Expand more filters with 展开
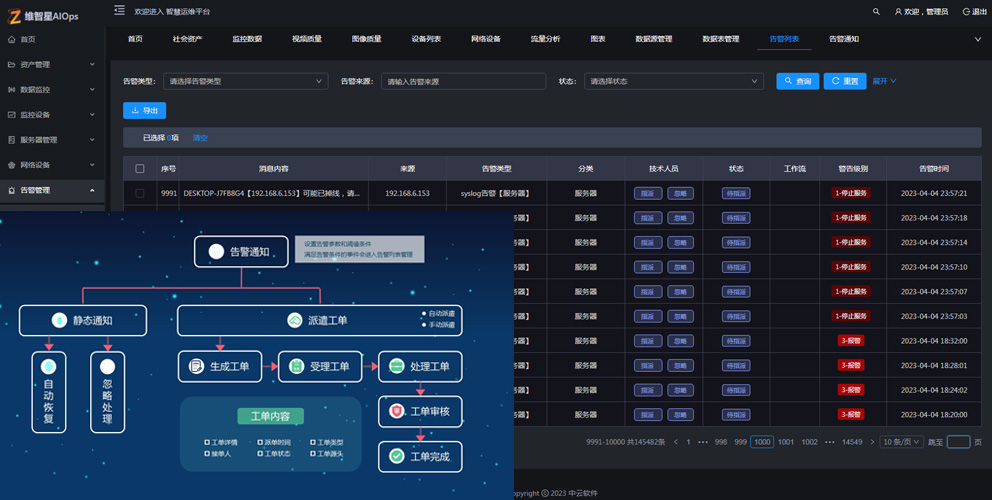The height and width of the screenshot is (500, 992). pyautogui.click(x=884, y=81)
